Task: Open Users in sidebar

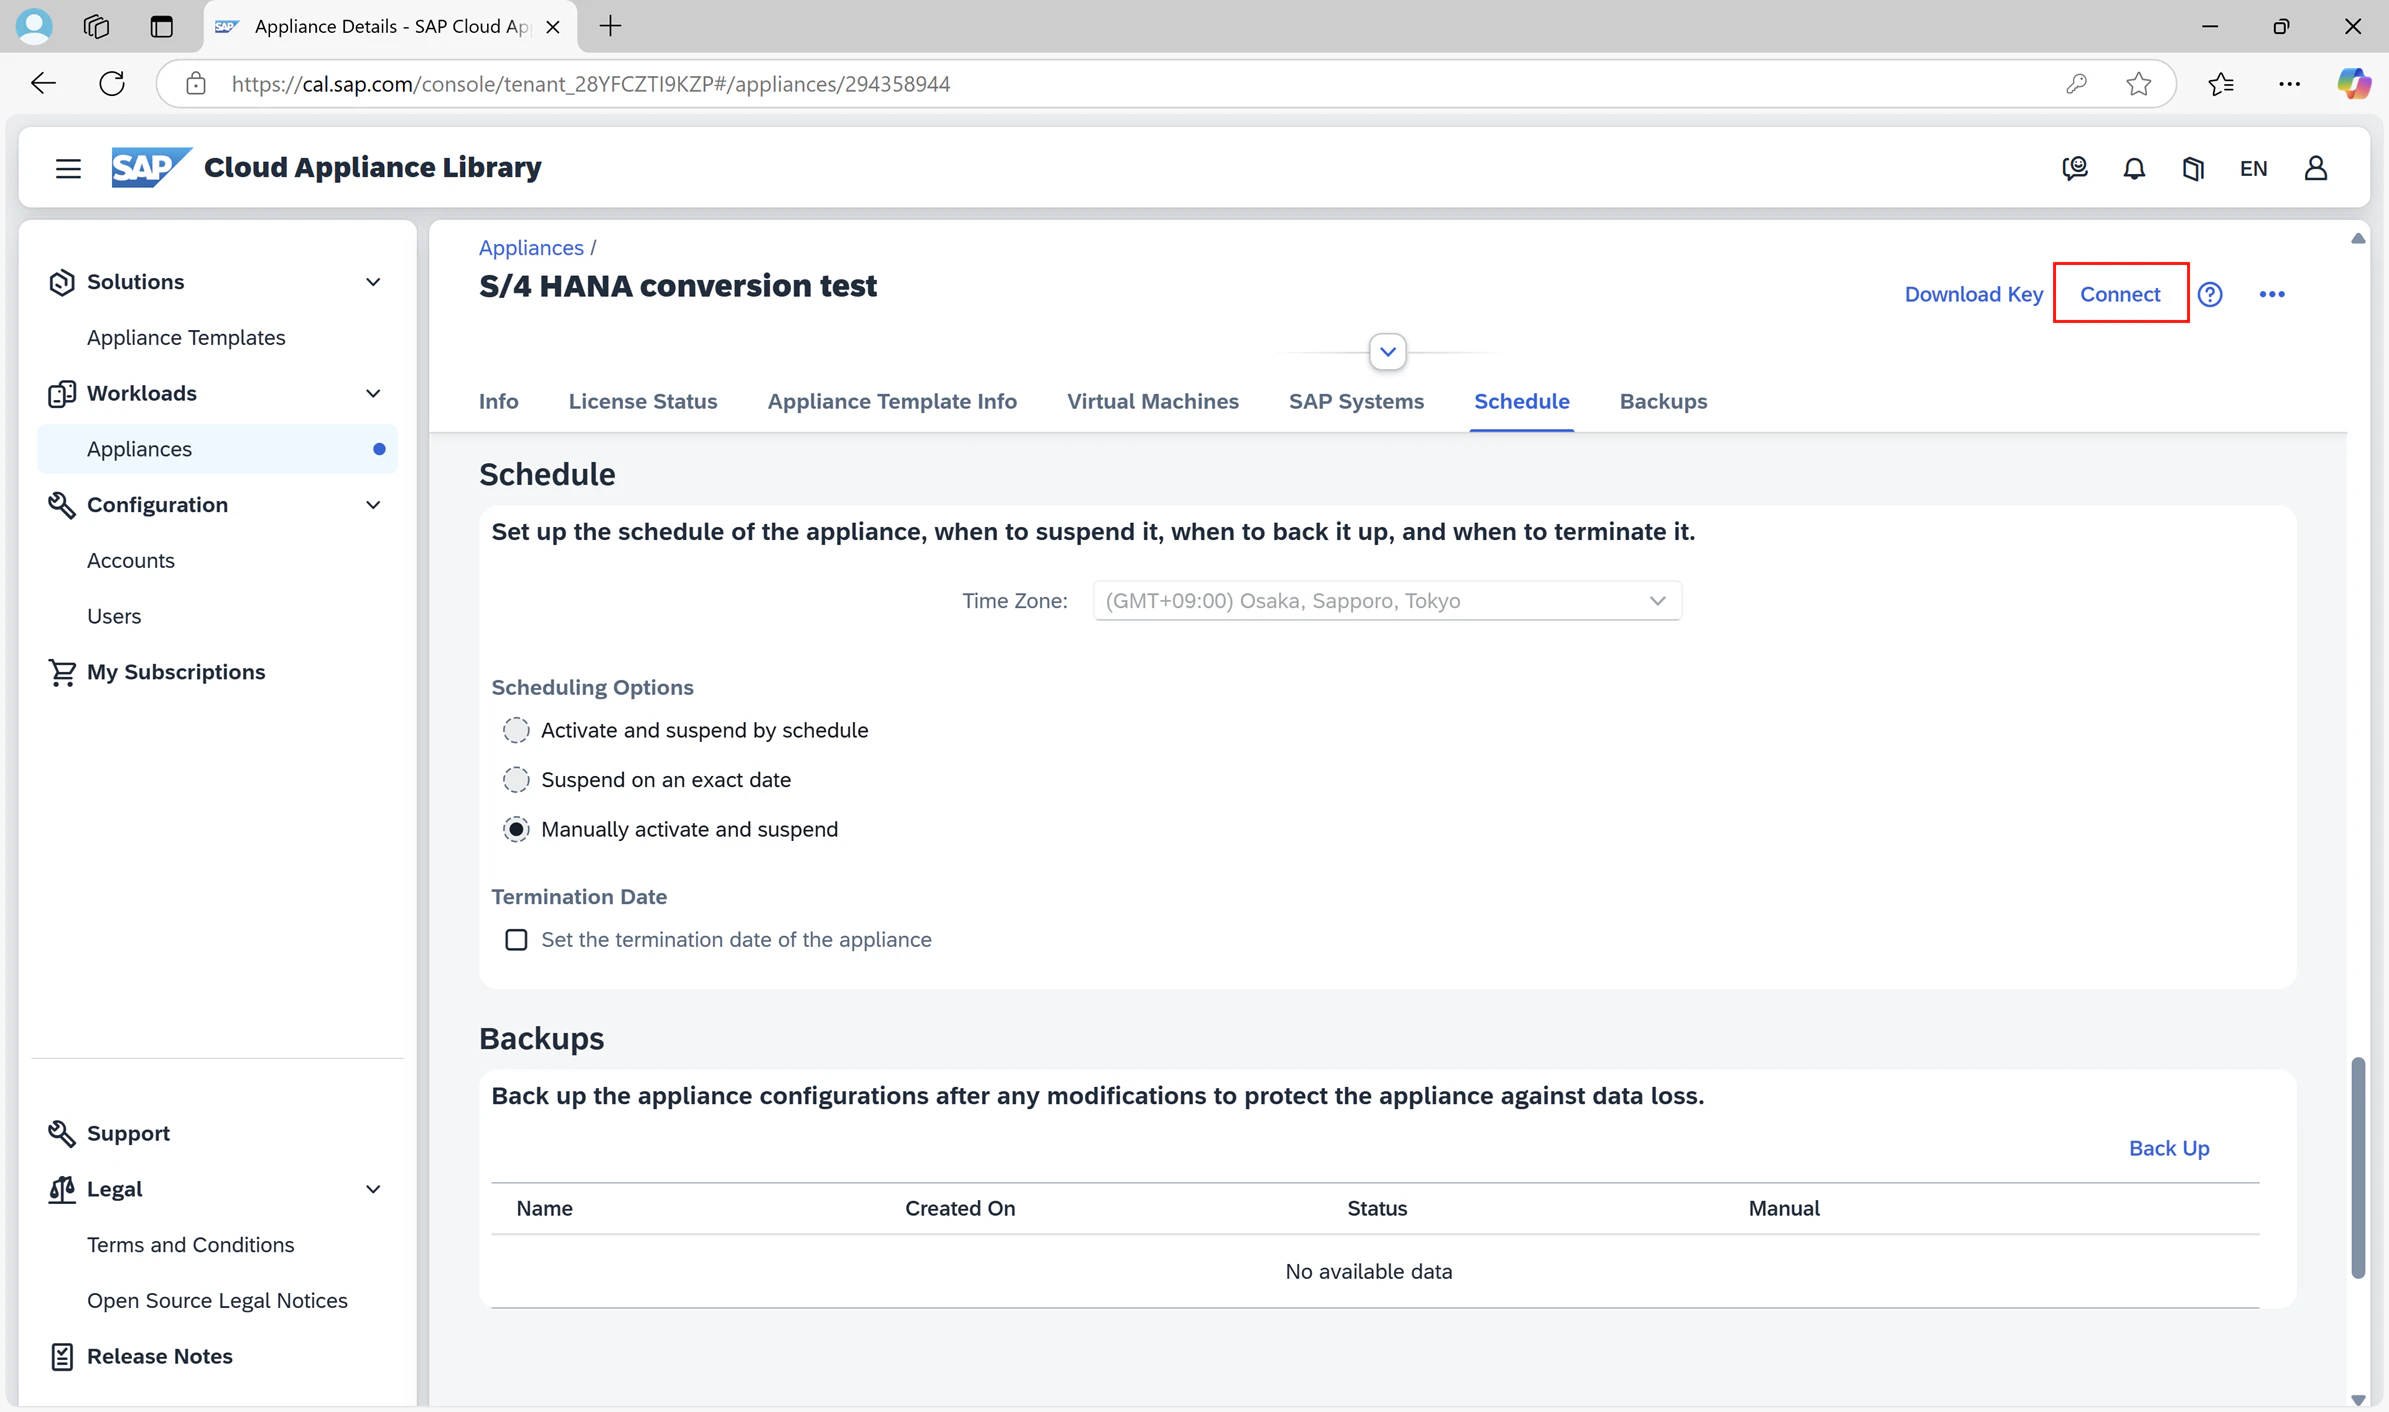Action: (114, 617)
